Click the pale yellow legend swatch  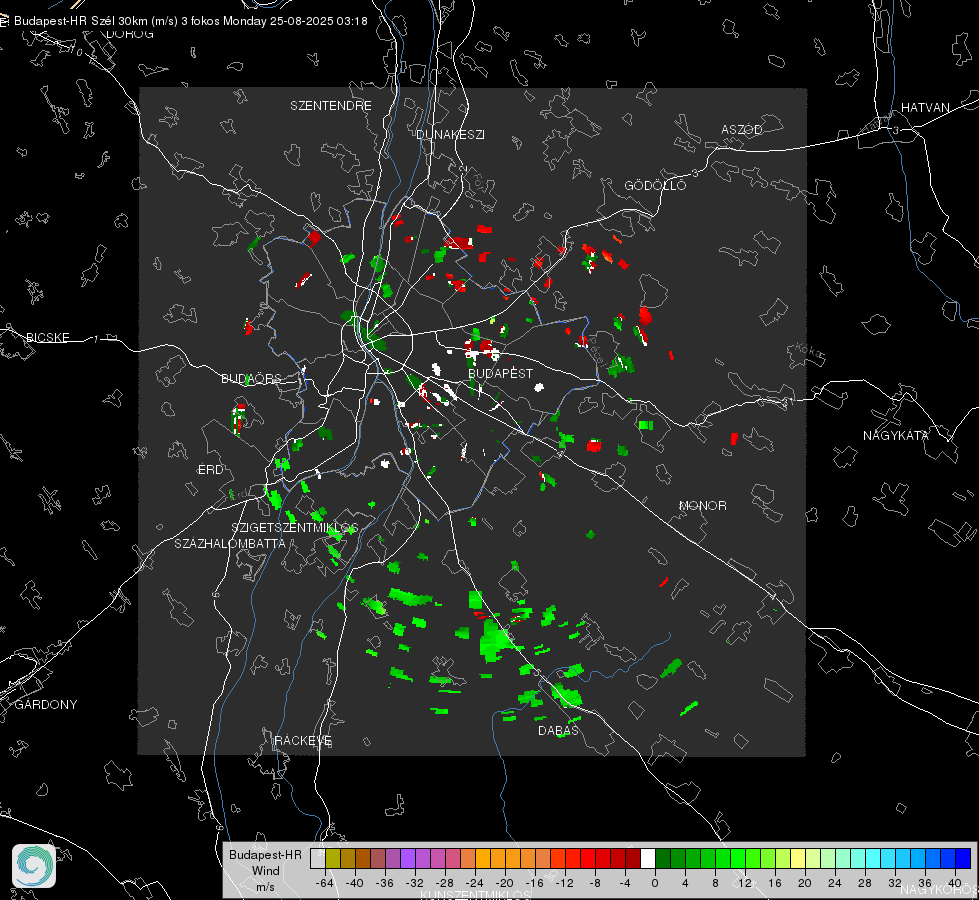click(x=798, y=859)
